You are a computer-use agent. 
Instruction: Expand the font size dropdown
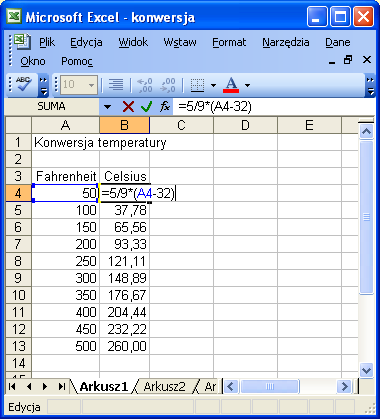[91, 85]
